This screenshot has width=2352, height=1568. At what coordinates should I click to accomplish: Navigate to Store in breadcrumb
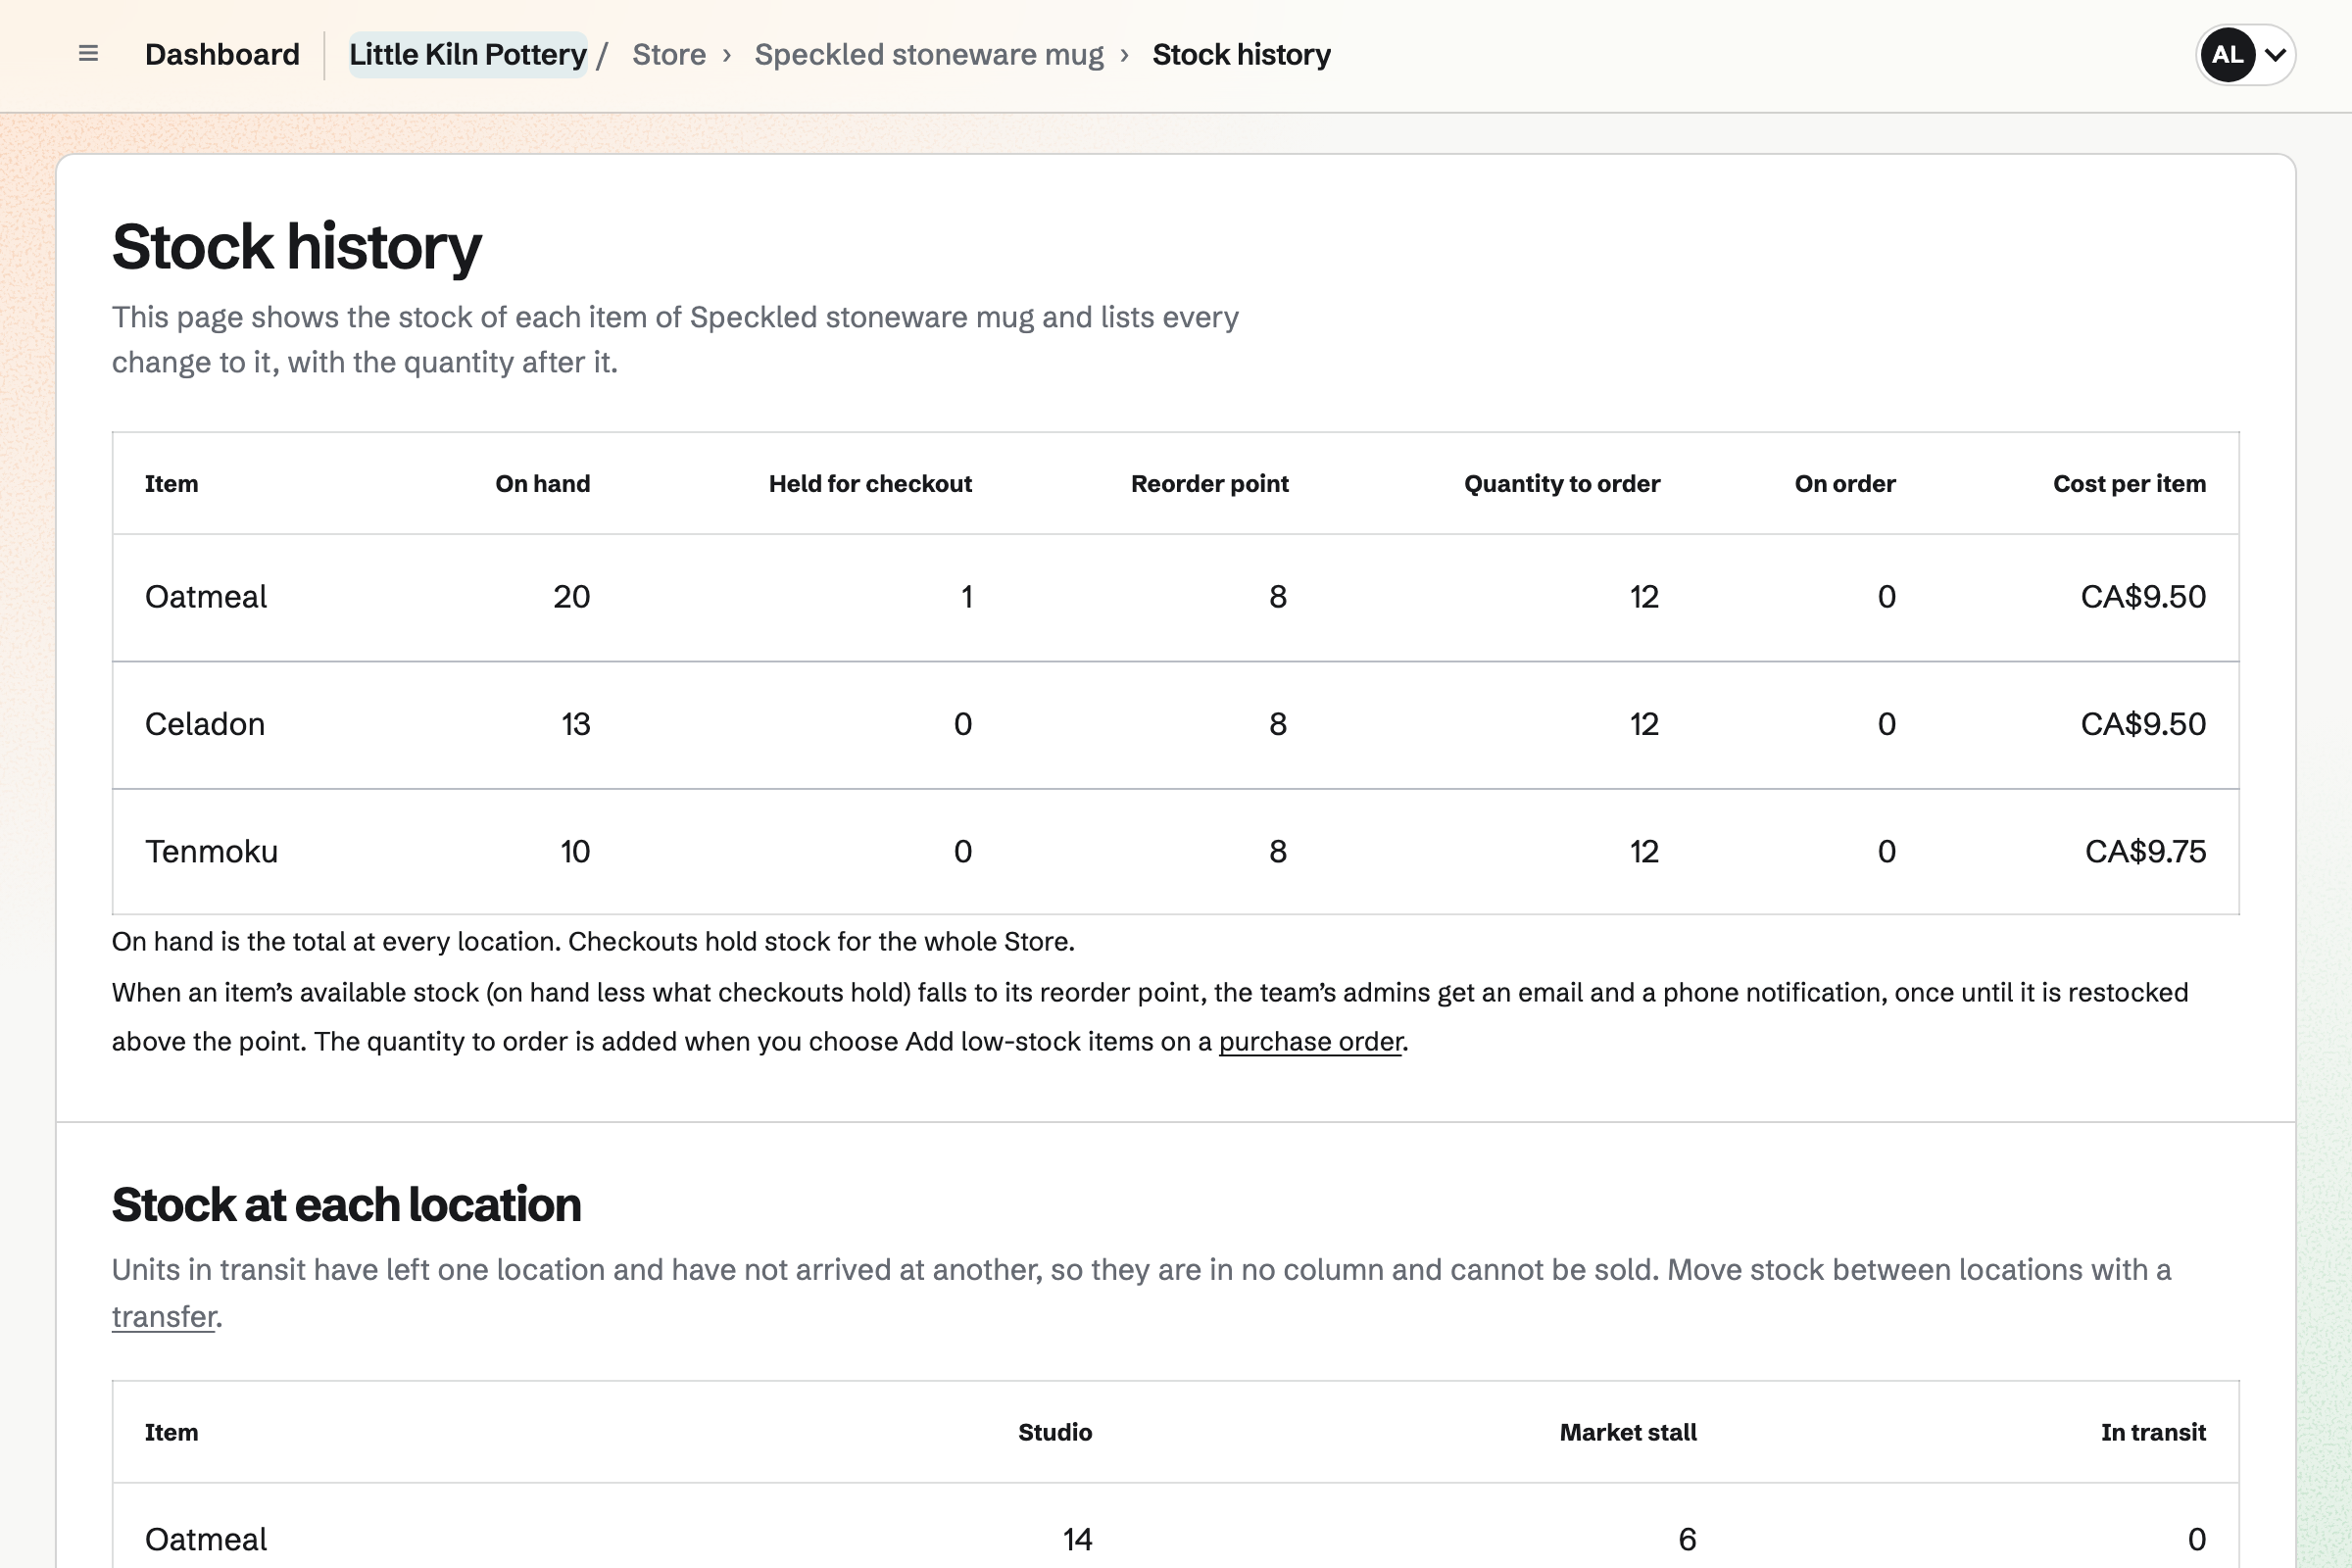click(669, 54)
